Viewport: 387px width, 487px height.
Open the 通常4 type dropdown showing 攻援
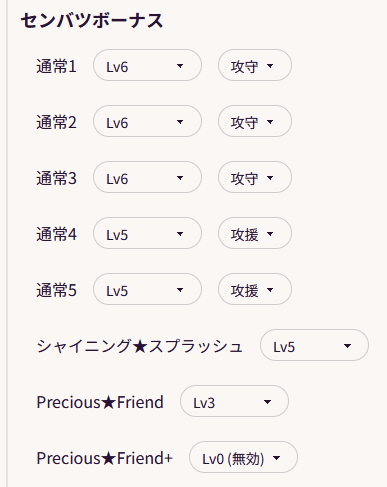pyautogui.click(x=255, y=233)
